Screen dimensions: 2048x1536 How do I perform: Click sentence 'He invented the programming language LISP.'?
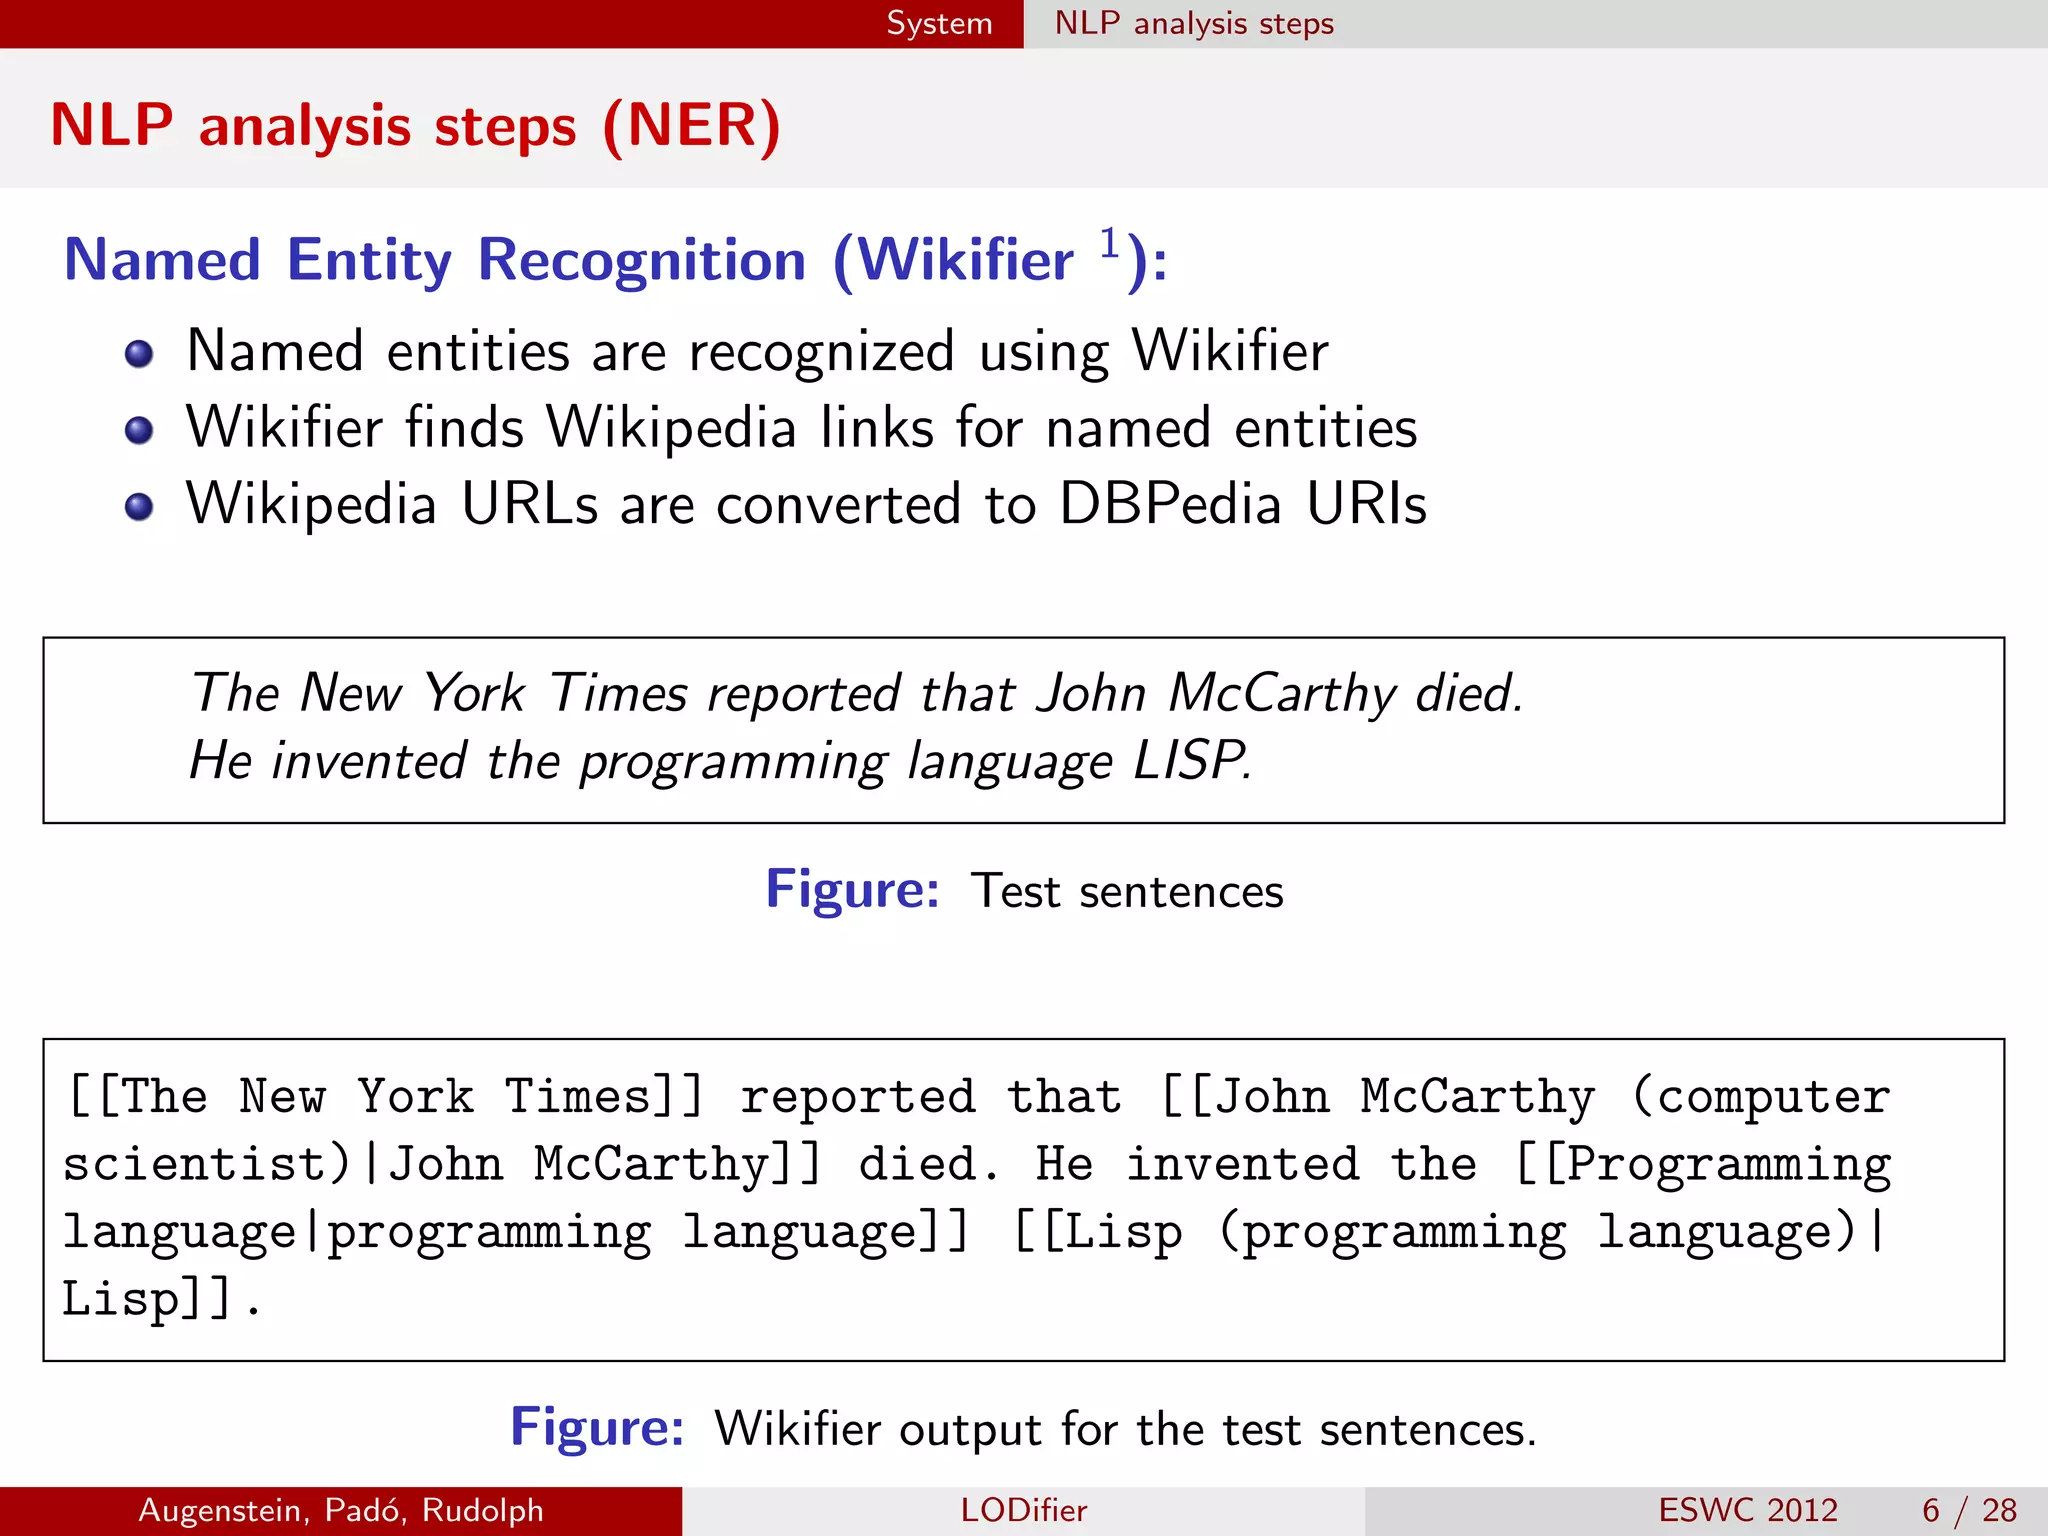click(x=721, y=761)
